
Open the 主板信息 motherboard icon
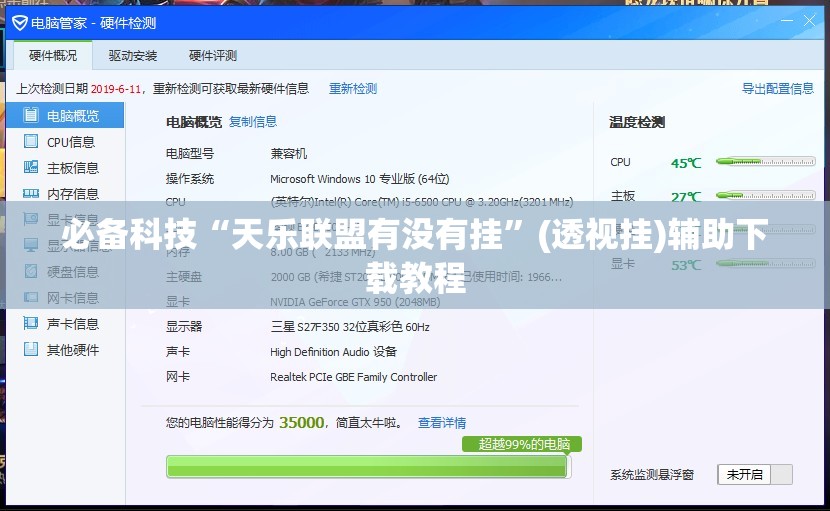tap(31, 167)
